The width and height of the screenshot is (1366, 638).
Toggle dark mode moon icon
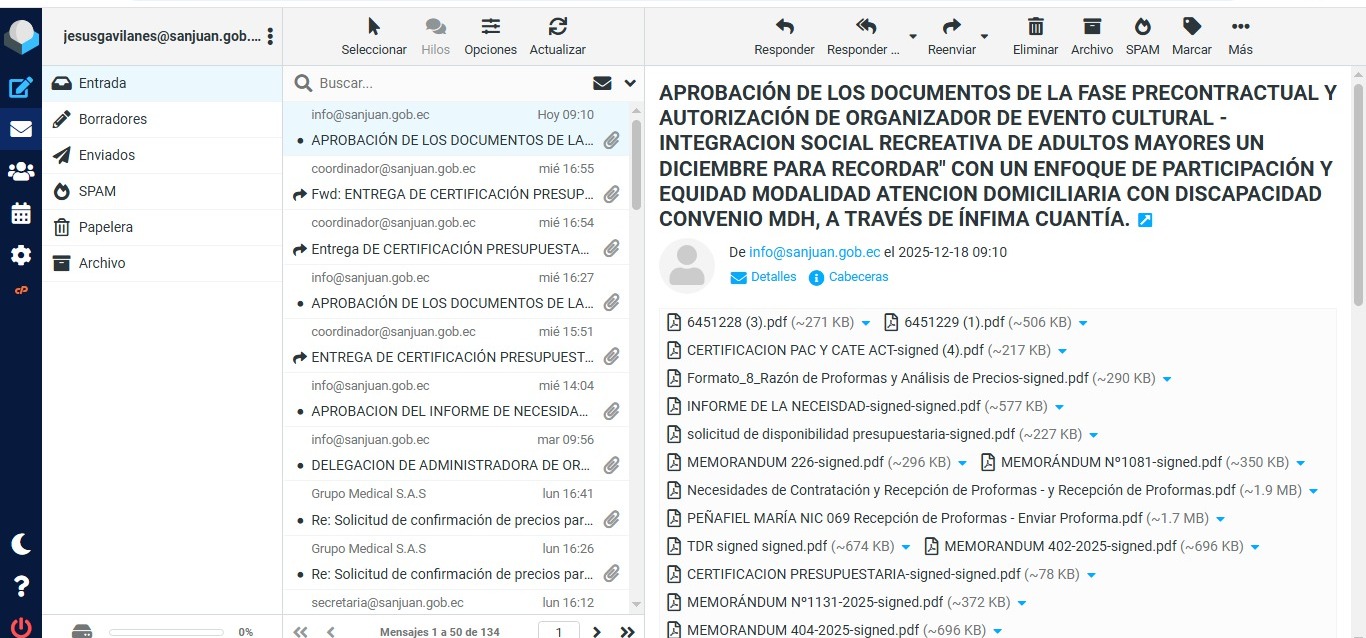(20, 544)
